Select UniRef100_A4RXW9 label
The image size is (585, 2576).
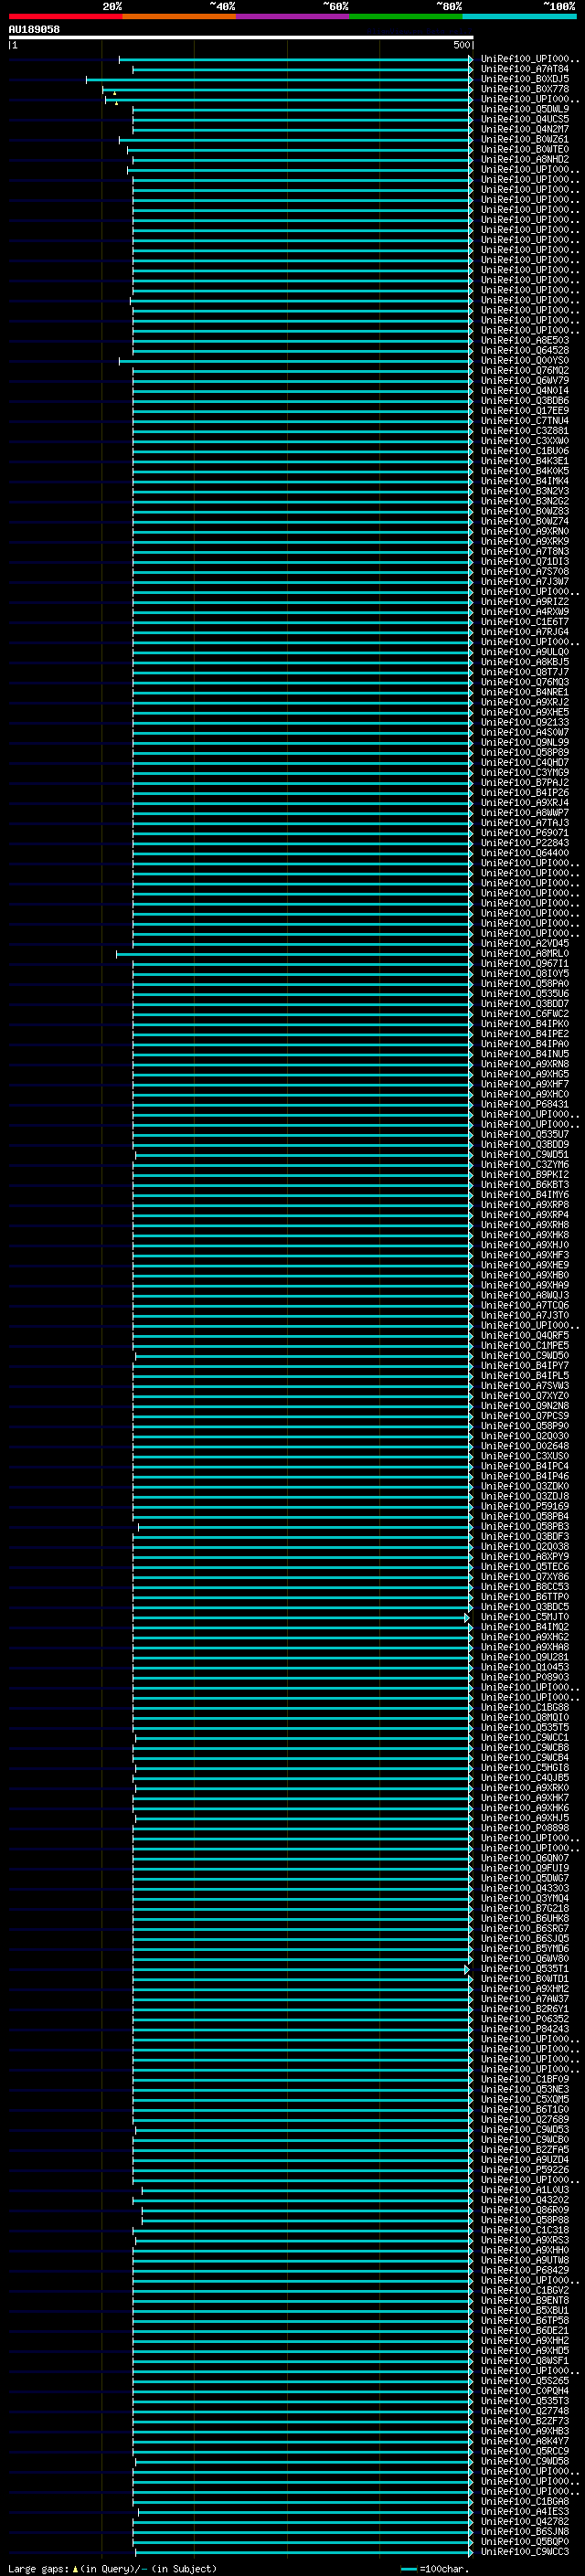[525, 611]
